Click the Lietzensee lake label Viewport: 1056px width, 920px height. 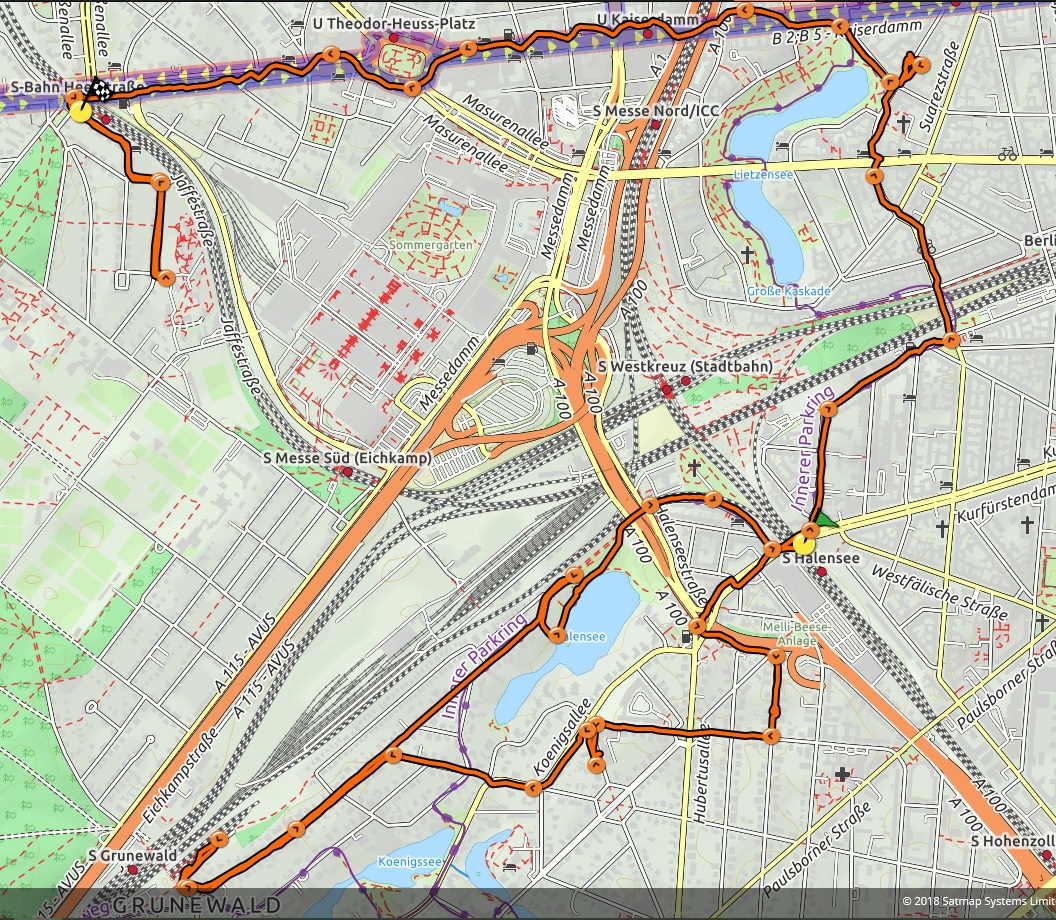pos(756,174)
